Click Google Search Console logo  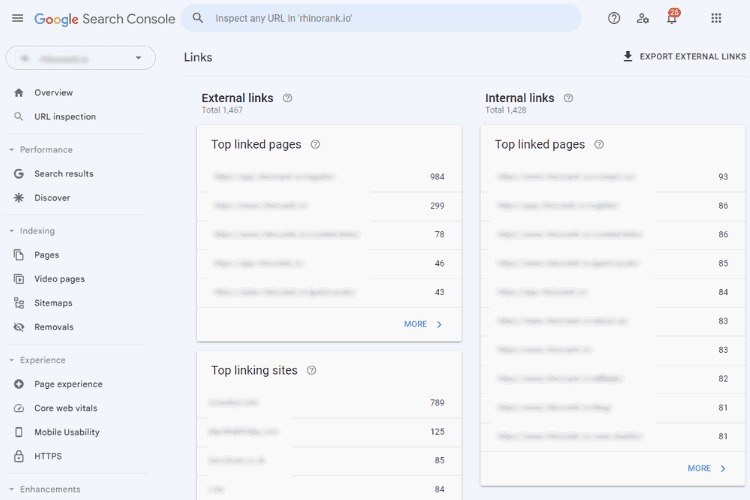tap(104, 19)
